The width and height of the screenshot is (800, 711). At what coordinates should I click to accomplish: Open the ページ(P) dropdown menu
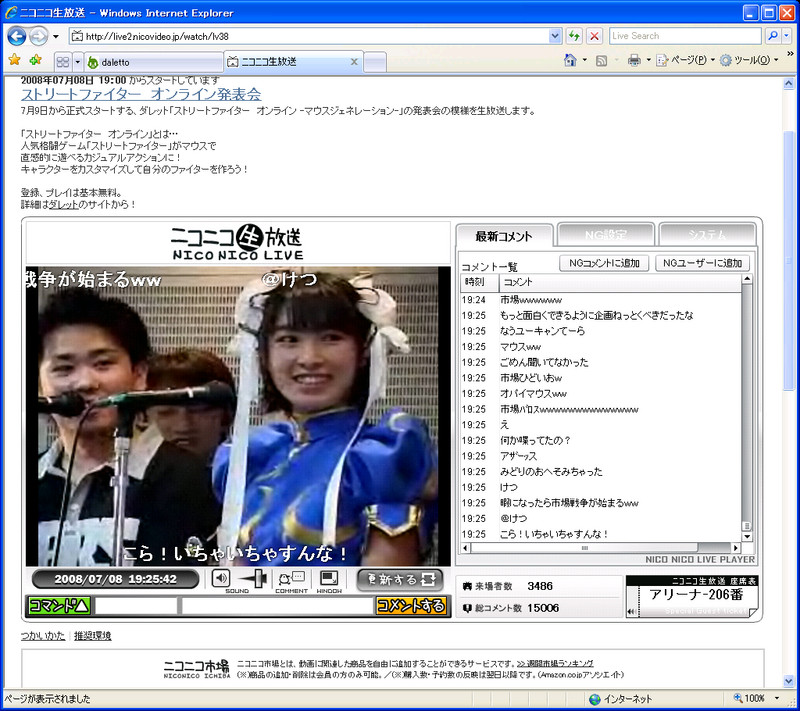(x=690, y=61)
